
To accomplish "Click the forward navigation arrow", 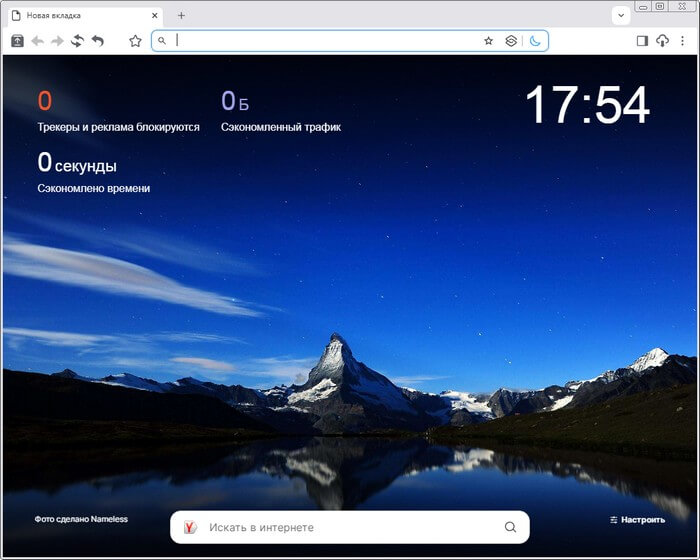I will (57, 41).
